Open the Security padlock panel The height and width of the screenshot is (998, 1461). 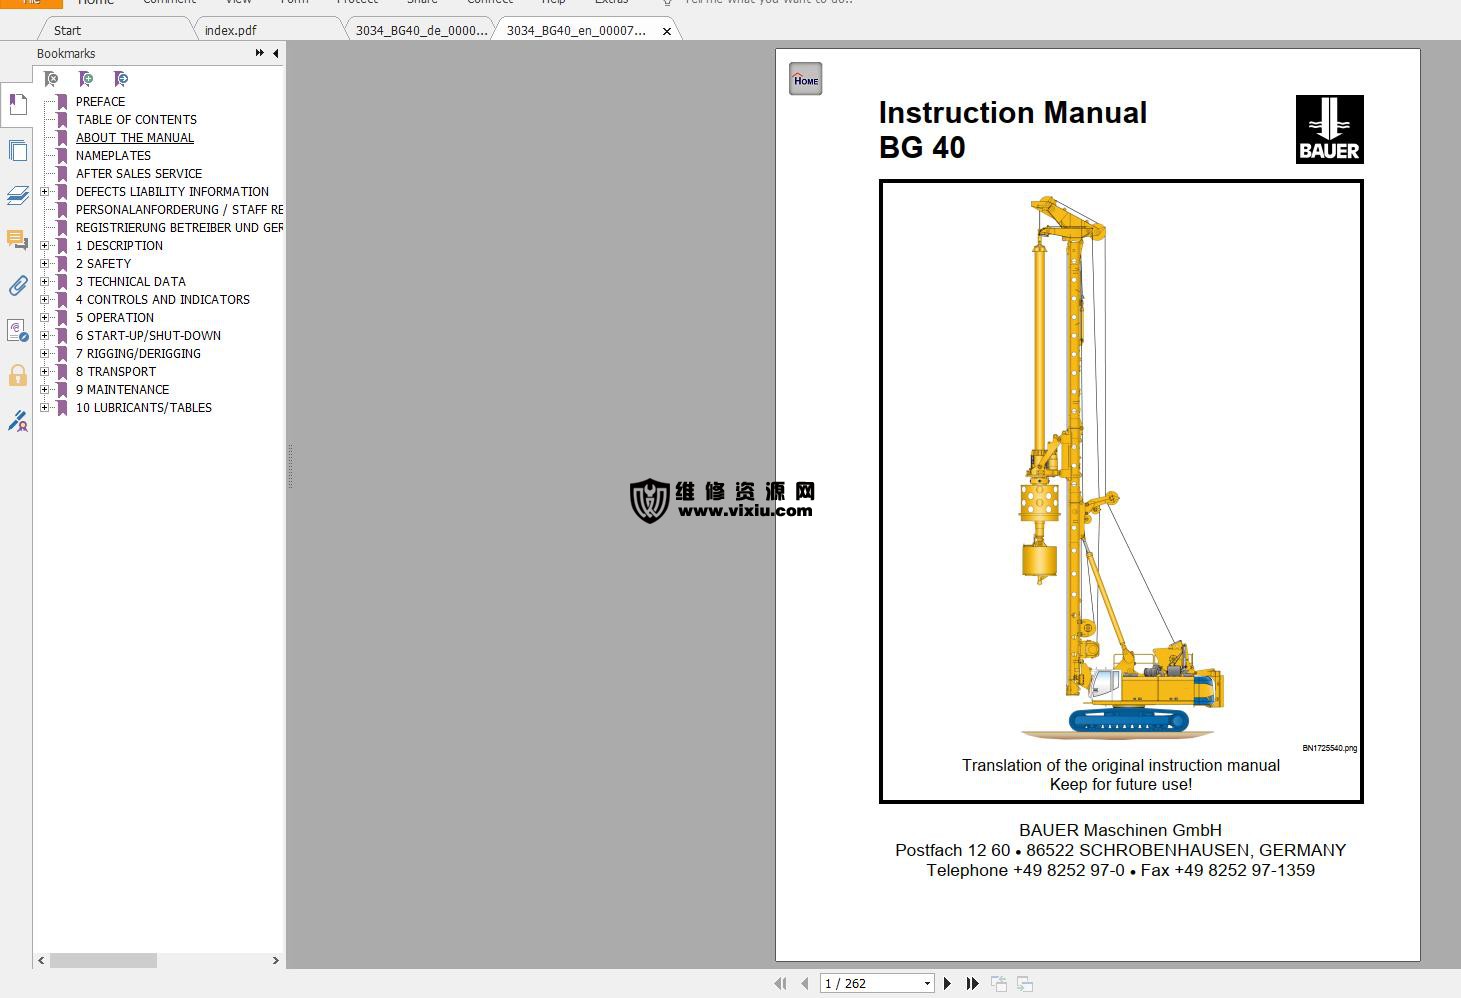coord(17,375)
